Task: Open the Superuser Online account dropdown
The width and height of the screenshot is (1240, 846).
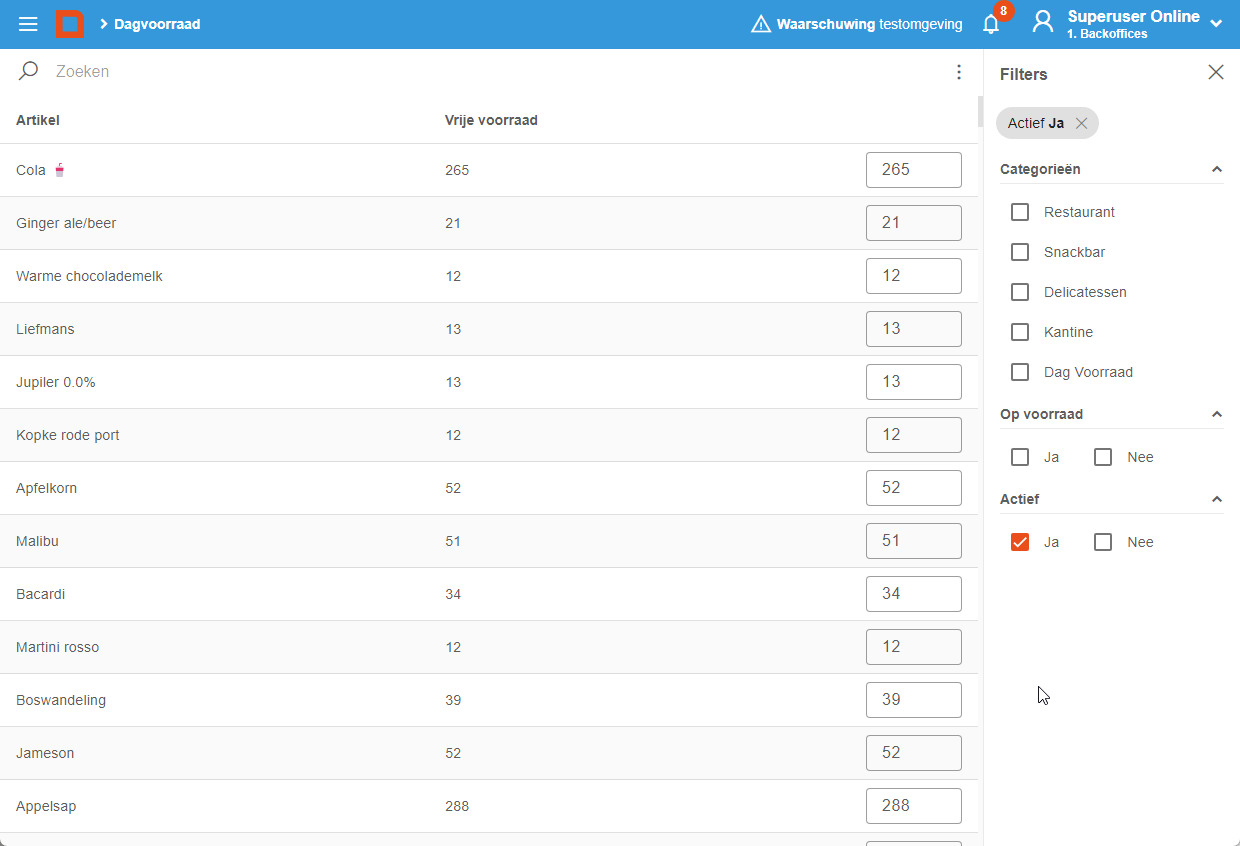Action: 1217,23
